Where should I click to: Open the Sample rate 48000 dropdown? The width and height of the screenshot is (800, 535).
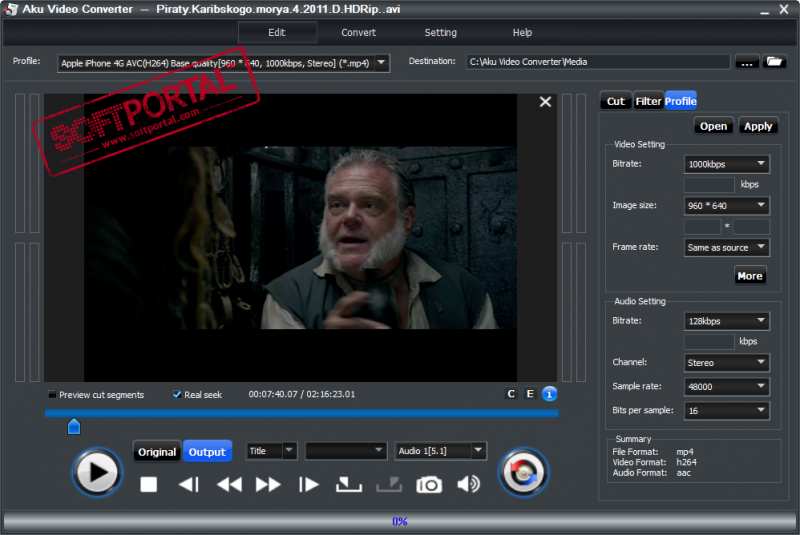coord(726,387)
